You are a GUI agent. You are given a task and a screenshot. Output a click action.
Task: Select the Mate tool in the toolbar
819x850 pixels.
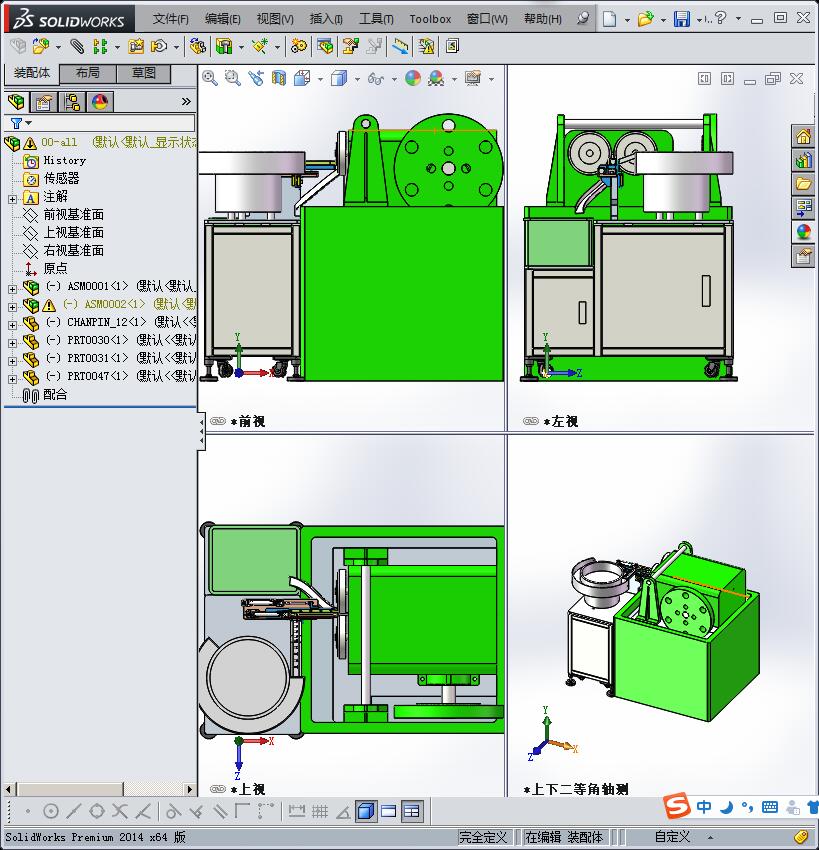(76, 45)
